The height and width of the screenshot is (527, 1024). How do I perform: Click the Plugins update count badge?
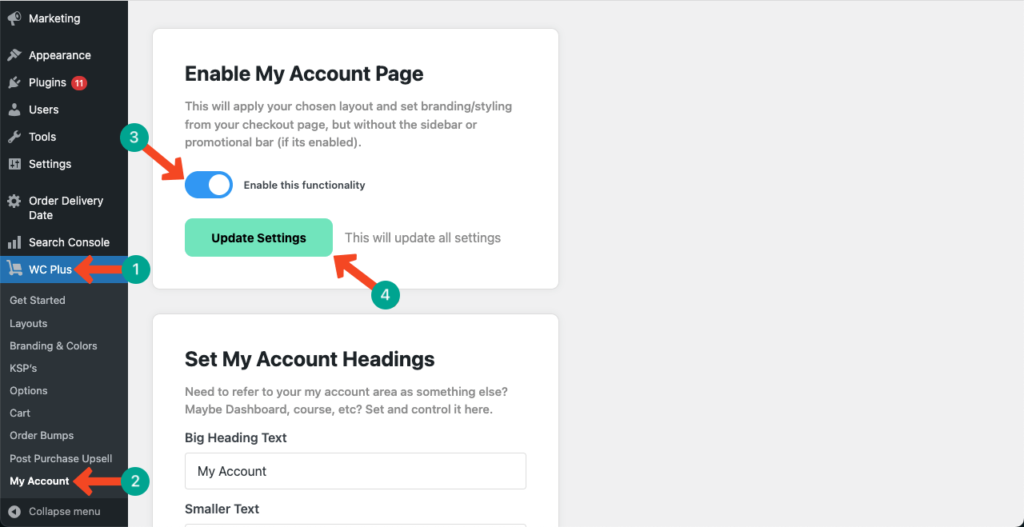[x=79, y=83]
